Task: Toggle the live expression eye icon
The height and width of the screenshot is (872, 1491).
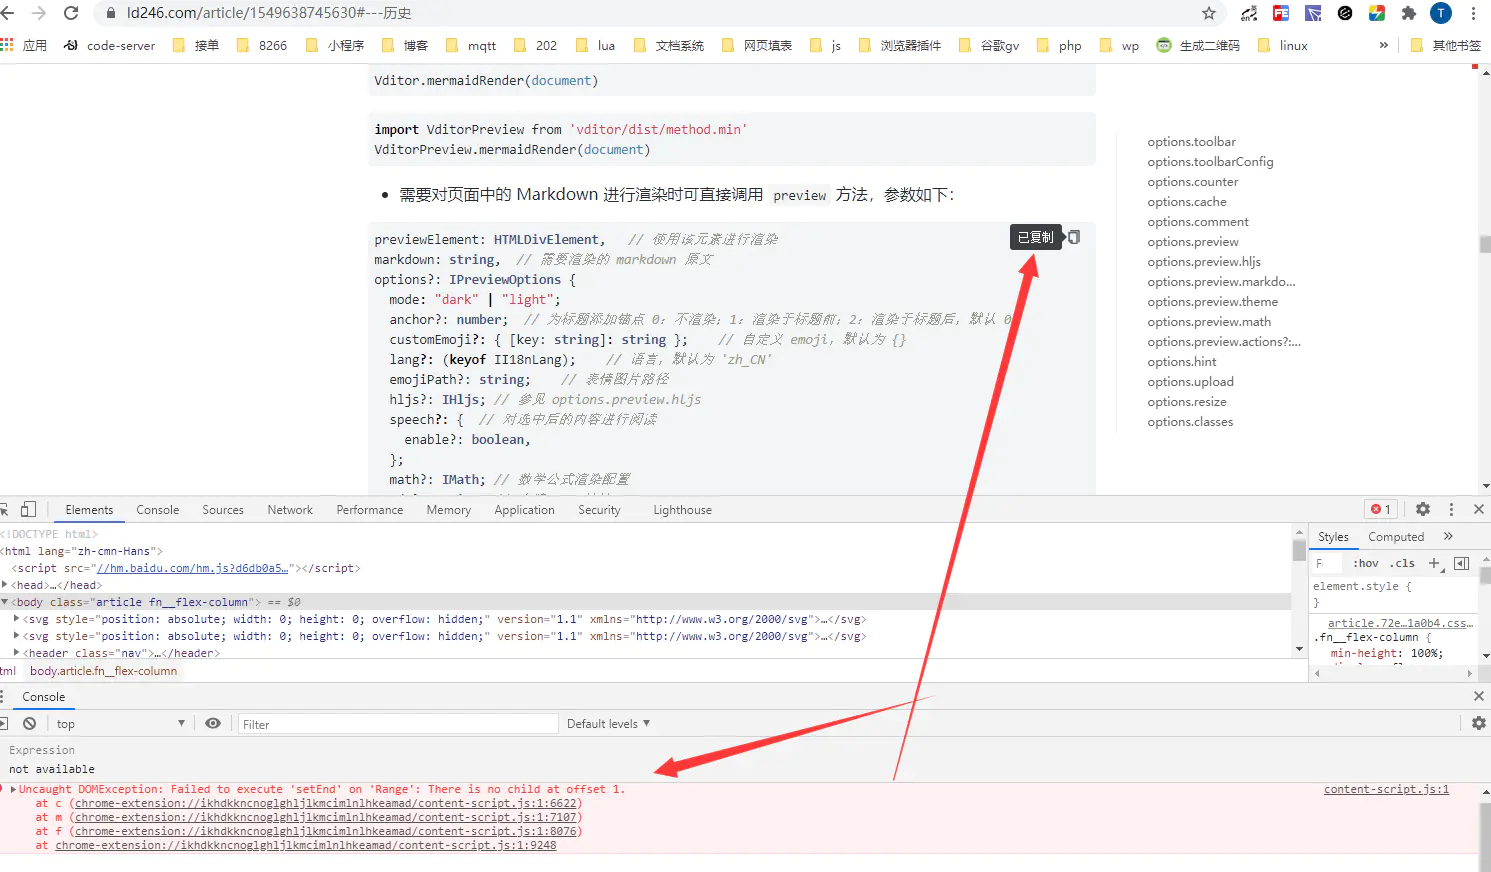Action: pyautogui.click(x=213, y=723)
